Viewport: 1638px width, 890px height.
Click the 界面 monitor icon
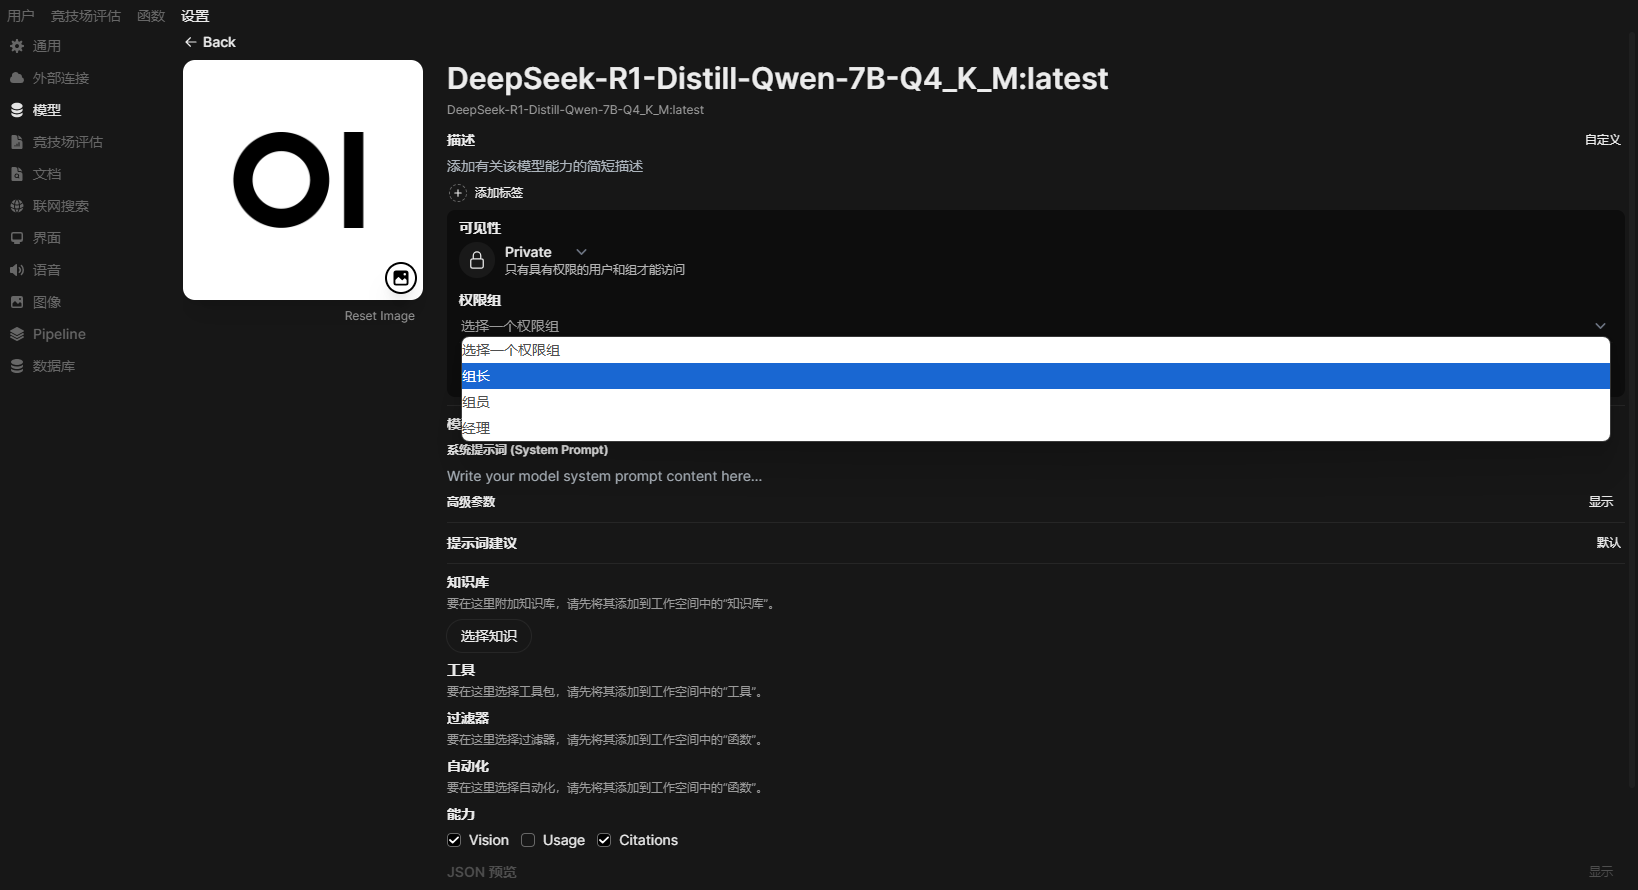pos(17,238)
